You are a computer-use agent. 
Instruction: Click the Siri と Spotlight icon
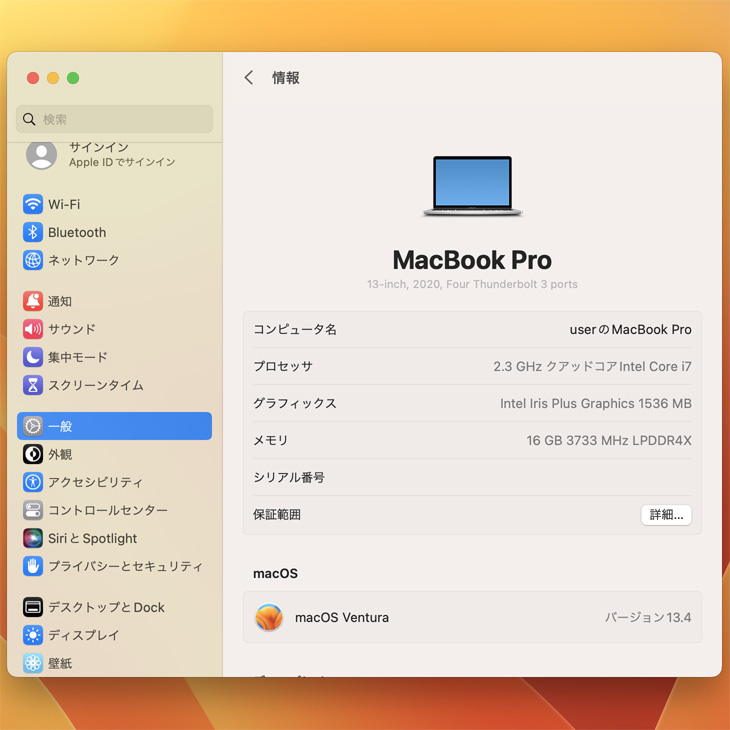click(x=33, y=538)
